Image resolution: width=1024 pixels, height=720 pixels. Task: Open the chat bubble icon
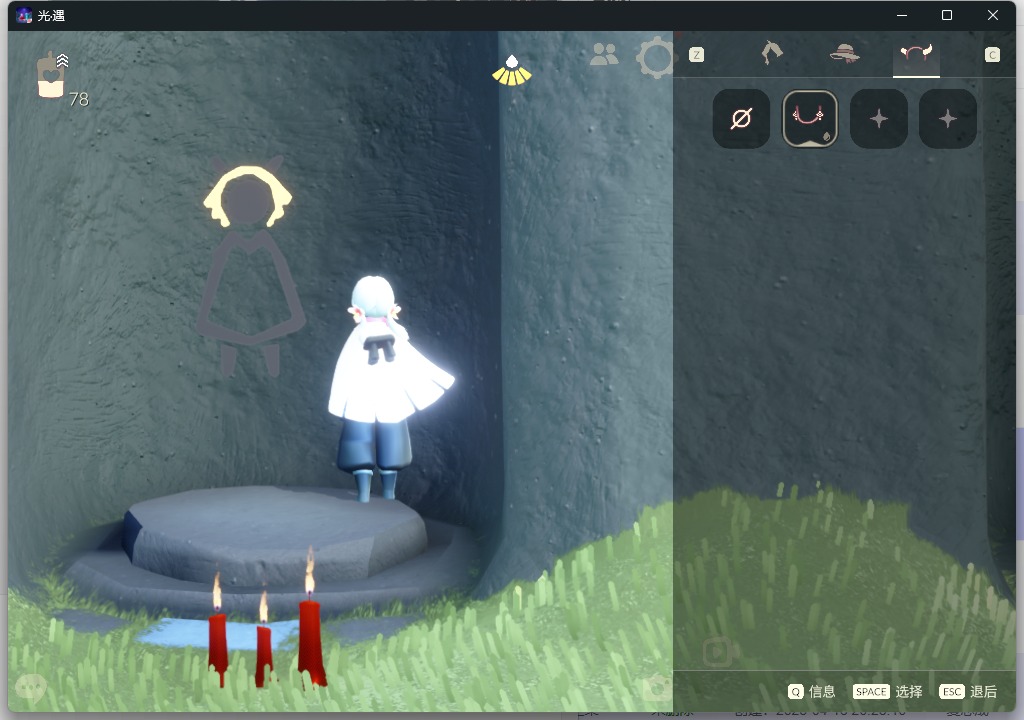point(30,687)
